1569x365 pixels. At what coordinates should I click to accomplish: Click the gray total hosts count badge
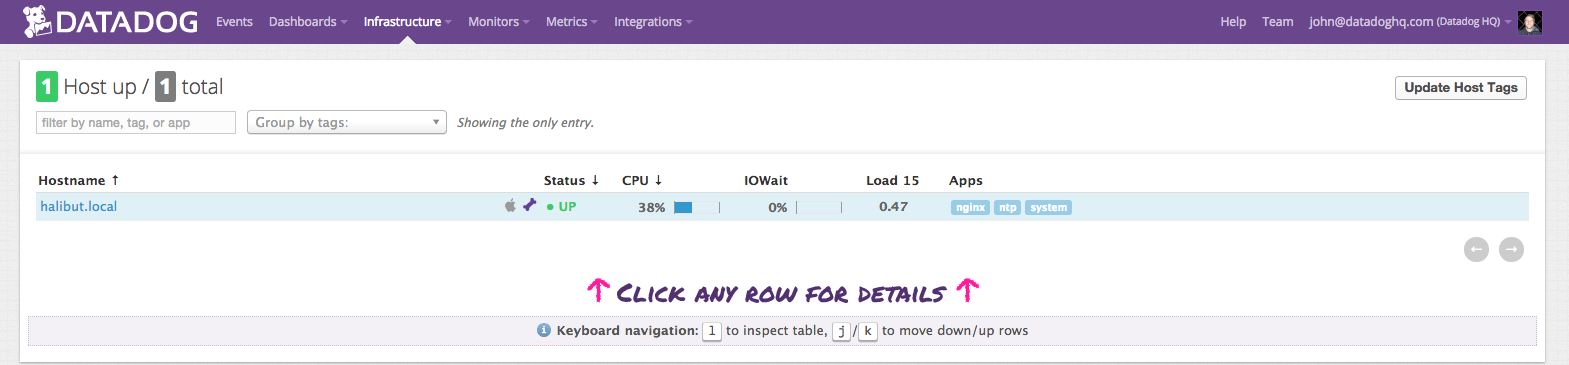click(165, 87)
